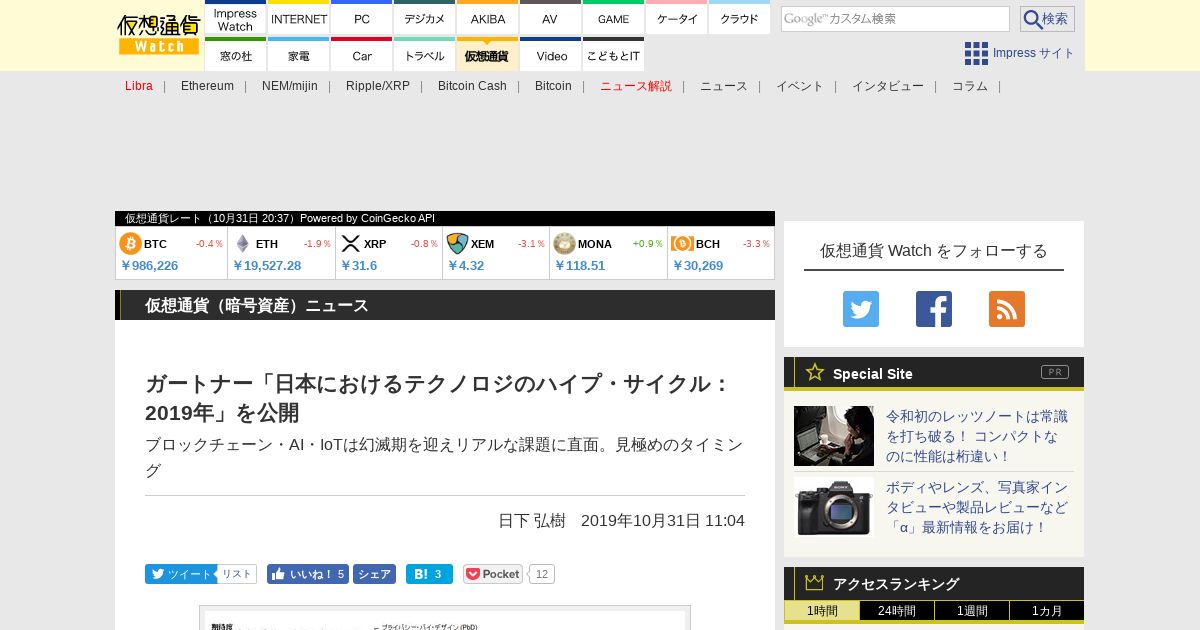Open the Libra category link
Image resolution: width=1200 pixels, height=630 pixels.
point(139,86)
